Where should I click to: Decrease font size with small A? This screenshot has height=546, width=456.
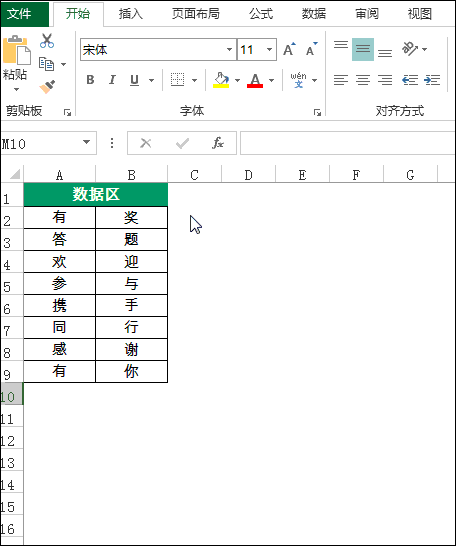click(x=312, y=49)
